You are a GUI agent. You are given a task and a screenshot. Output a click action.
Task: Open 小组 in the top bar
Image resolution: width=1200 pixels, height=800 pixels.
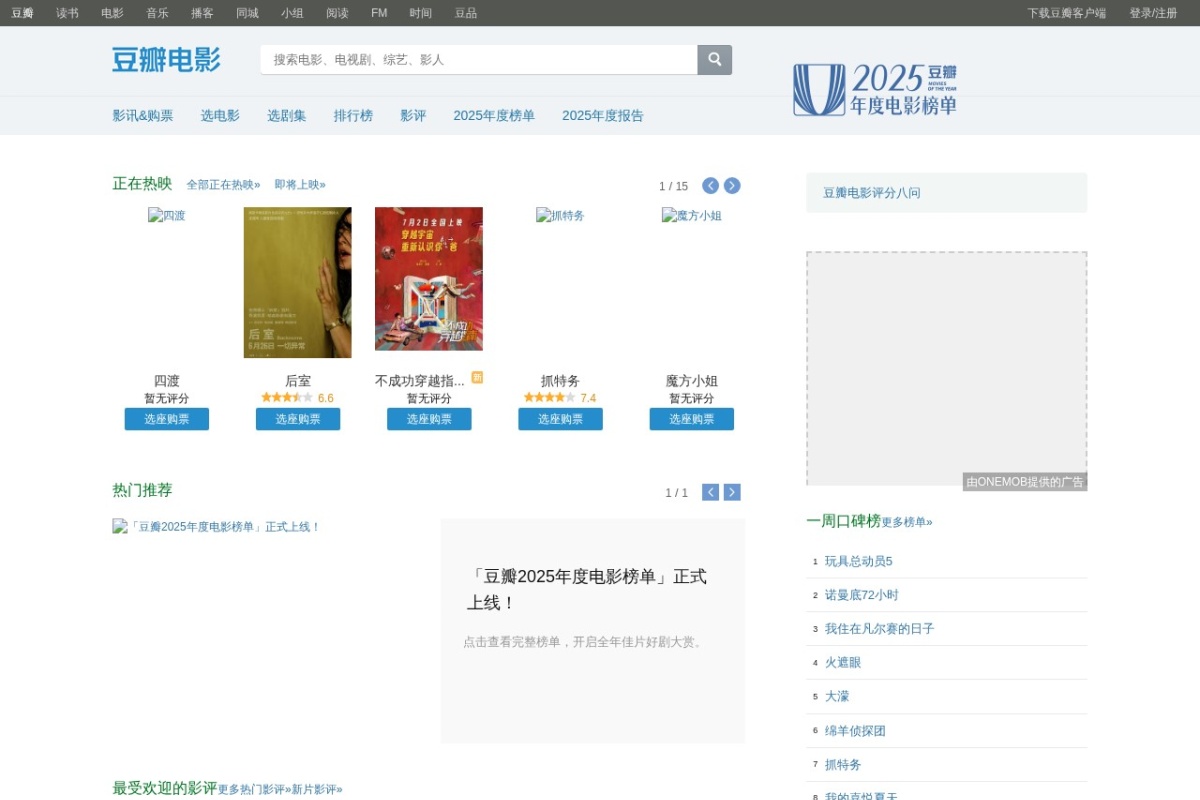pyautogui.click(x=292, y=13)
